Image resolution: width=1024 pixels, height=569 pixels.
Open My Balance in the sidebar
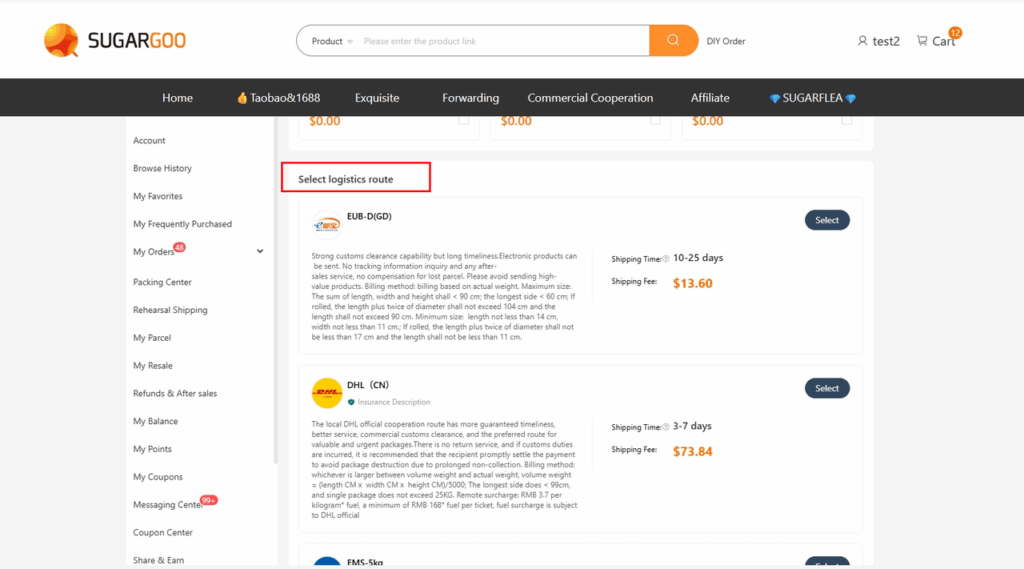[x=155, y=421]
